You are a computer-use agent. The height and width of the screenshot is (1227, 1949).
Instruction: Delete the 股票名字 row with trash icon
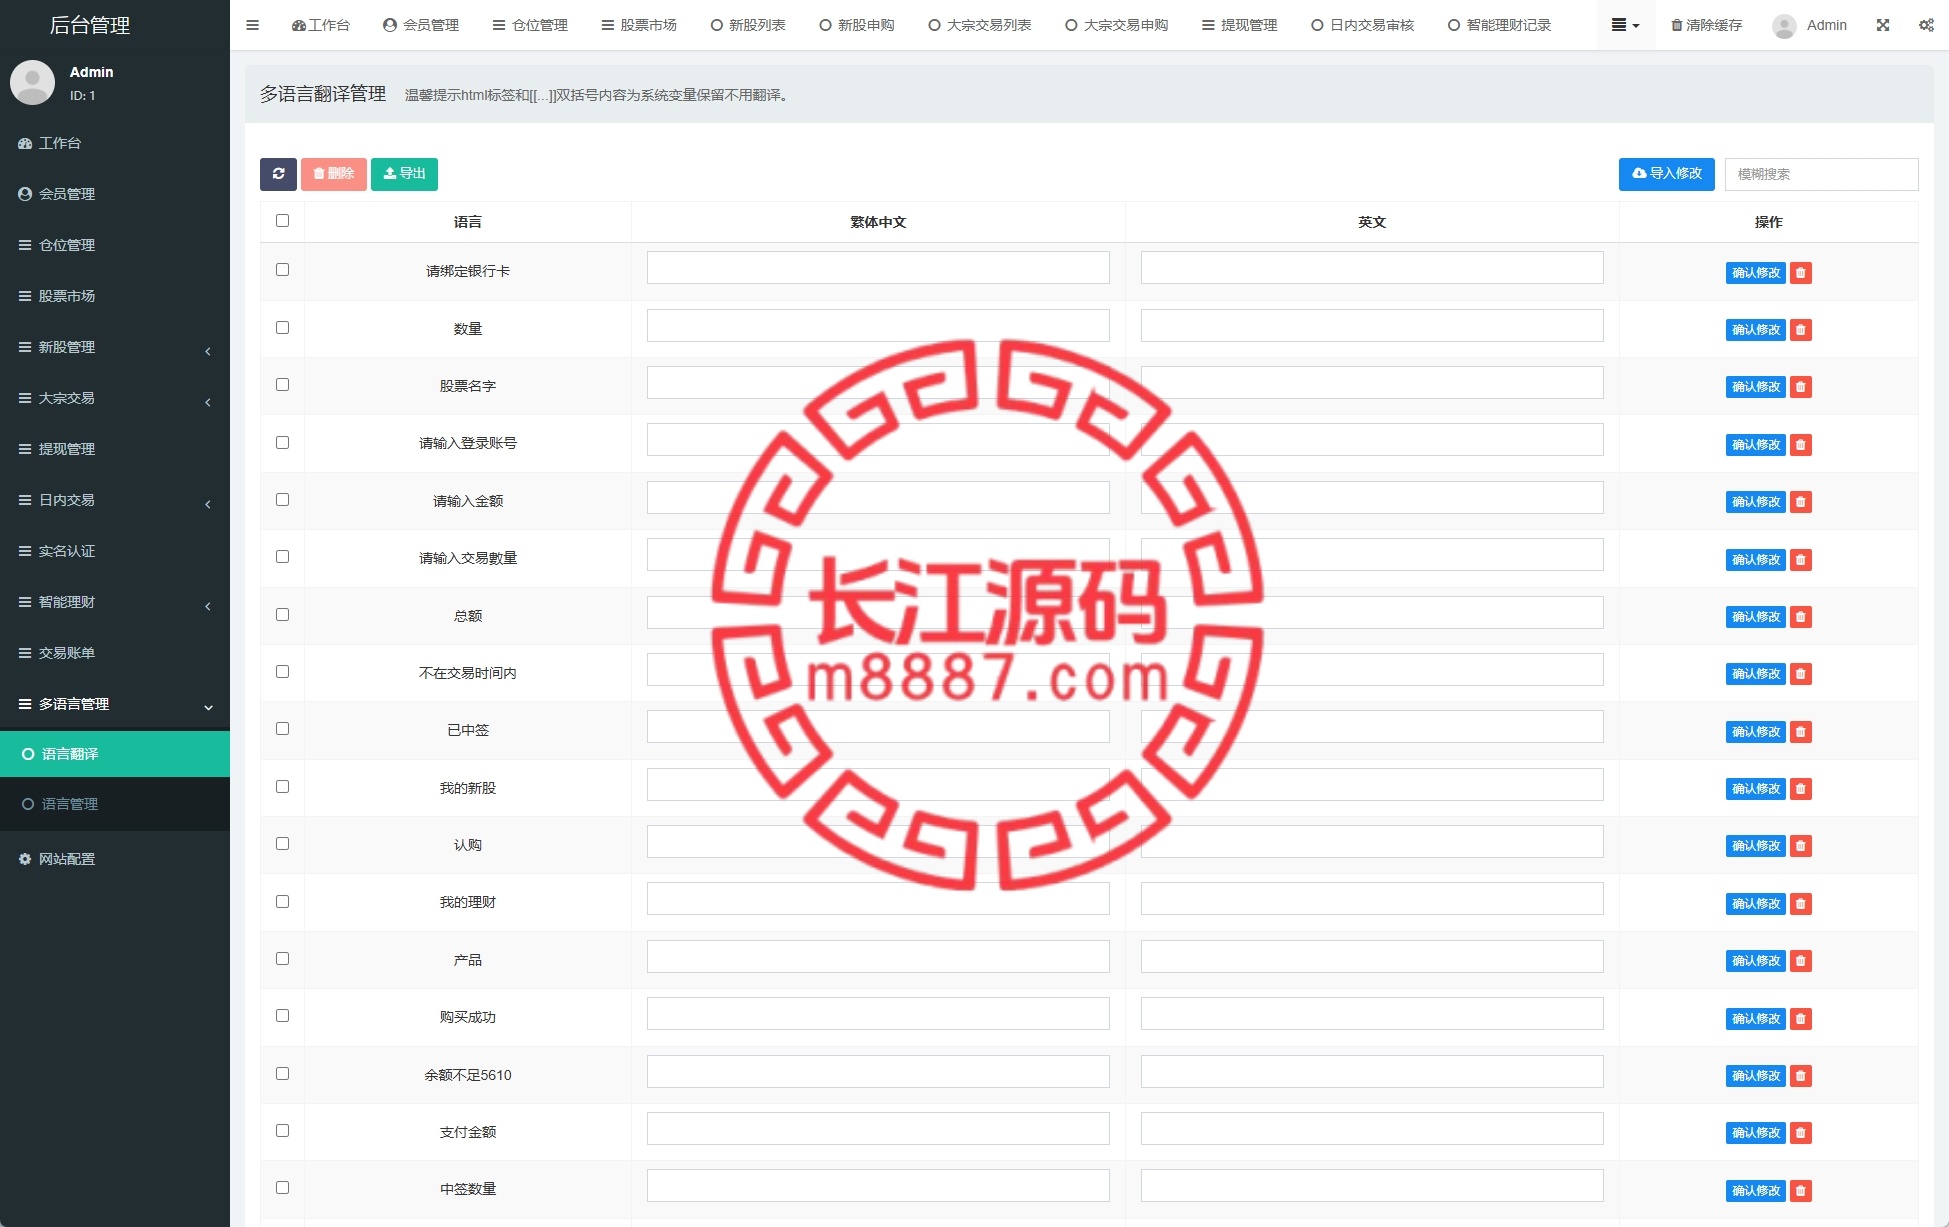[x=1801, y=387]
